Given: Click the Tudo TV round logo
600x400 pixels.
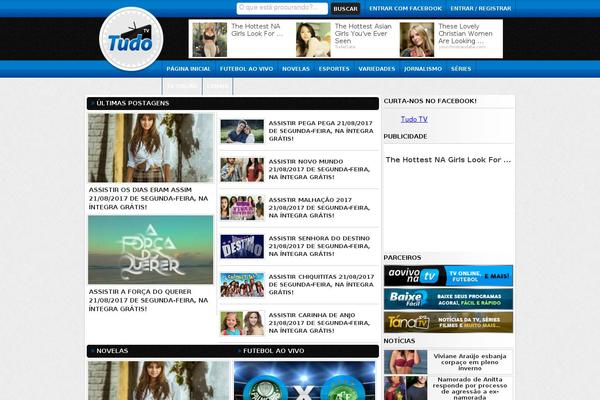Looking at the screenshot, I should tap(131, 39).
